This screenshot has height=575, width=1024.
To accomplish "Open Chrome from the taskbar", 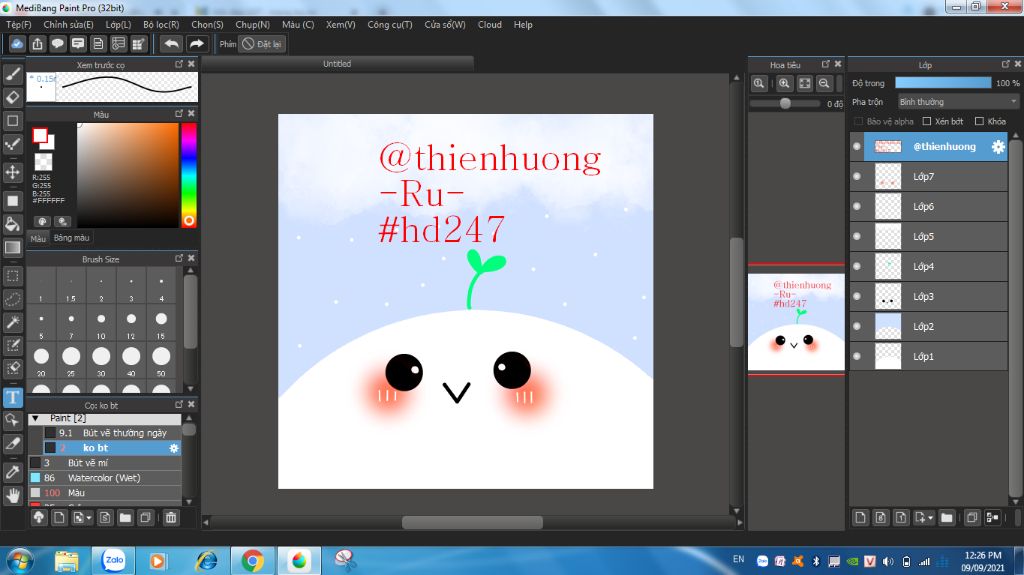I will (252, 561).
